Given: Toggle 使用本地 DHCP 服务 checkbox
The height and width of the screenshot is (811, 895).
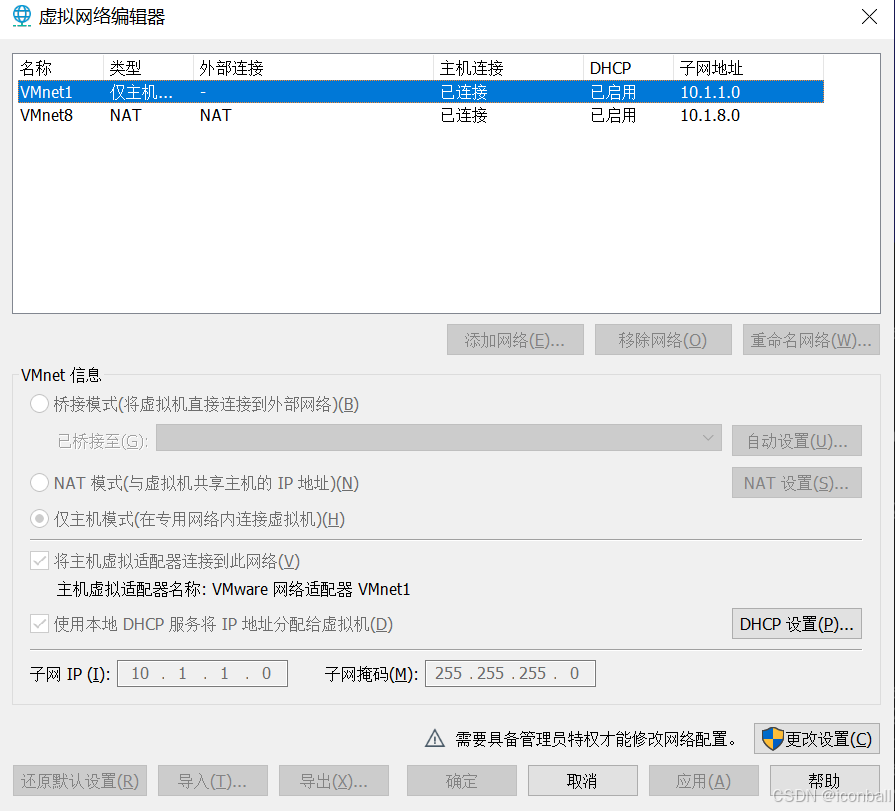Looking at the screenshot, I should 39,623.
